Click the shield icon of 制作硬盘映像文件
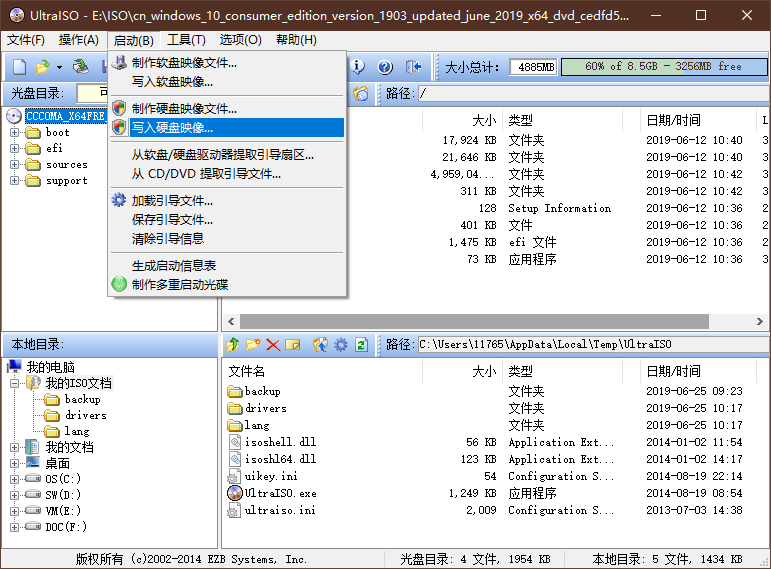The width and height of the screenshot is (771, 569). tap(119, 108)
